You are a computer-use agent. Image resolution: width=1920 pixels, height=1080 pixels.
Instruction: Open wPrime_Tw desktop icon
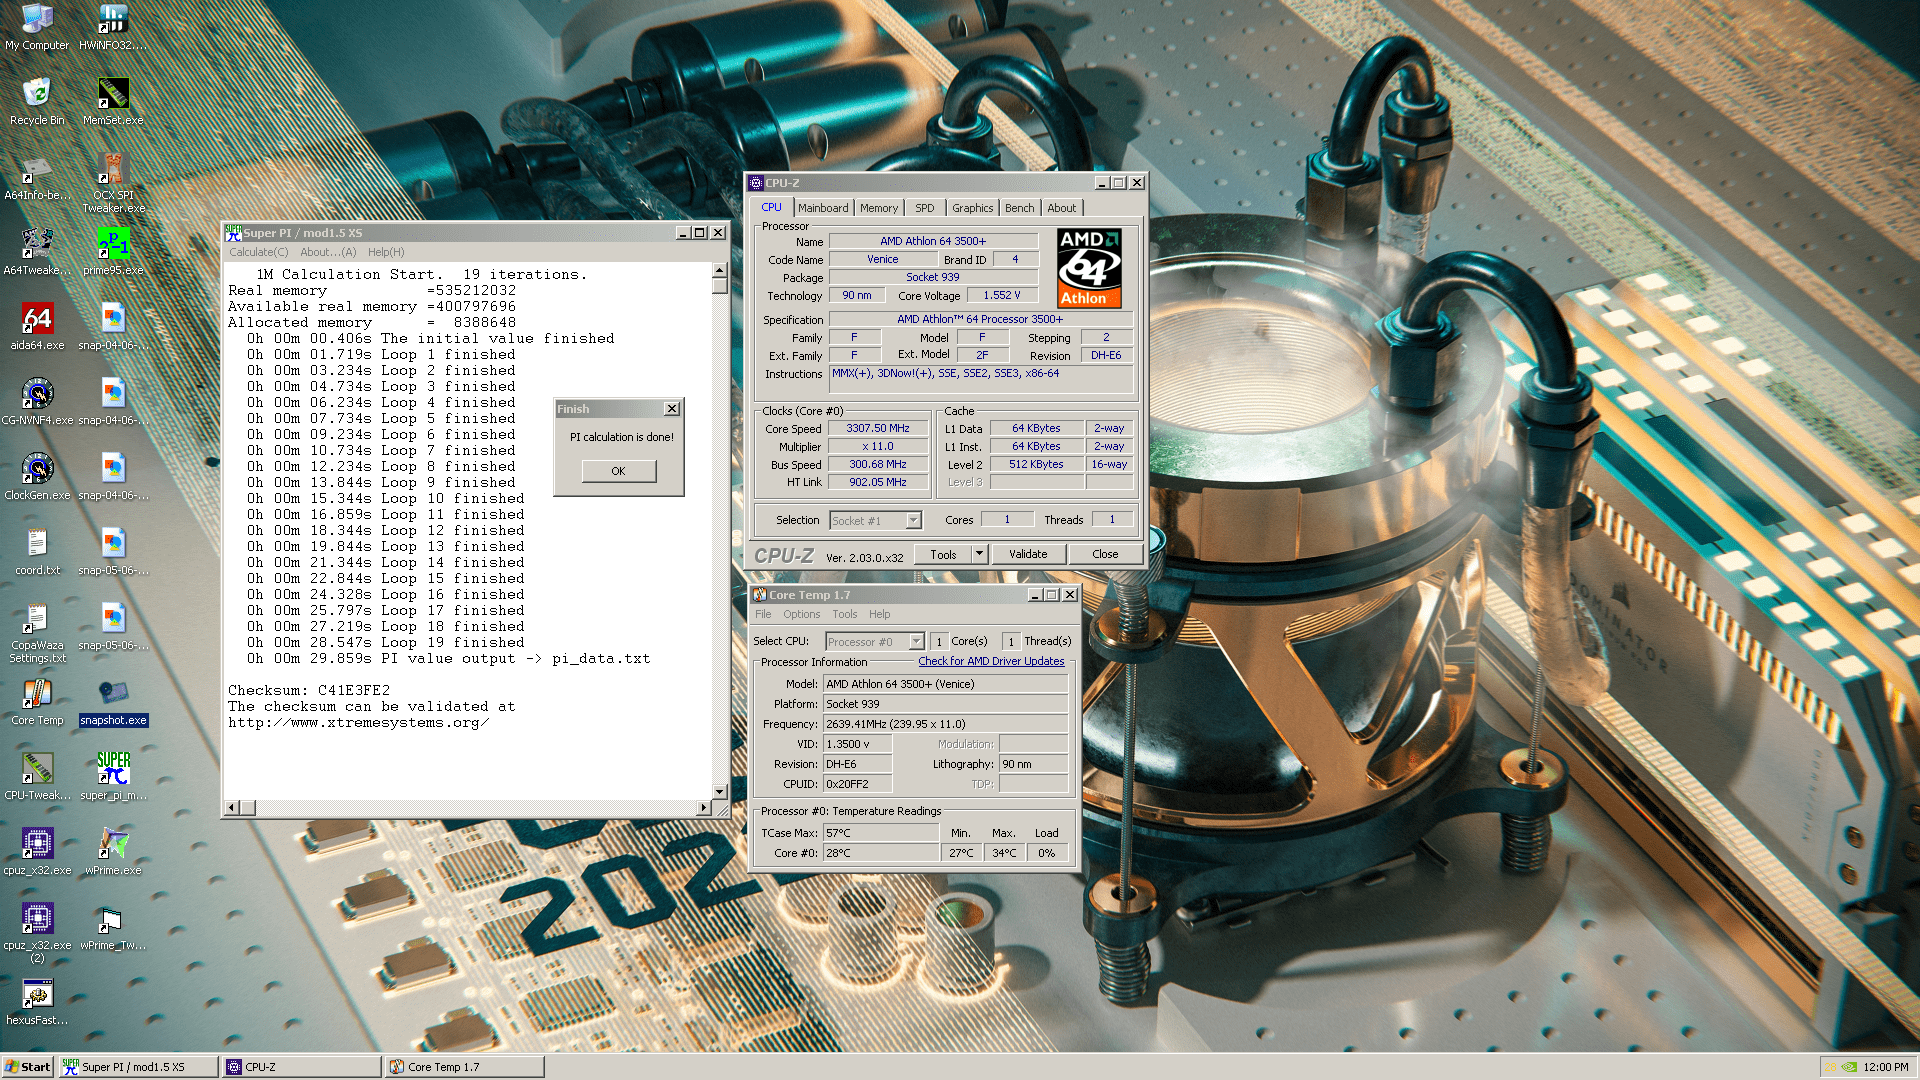[113, 927]
